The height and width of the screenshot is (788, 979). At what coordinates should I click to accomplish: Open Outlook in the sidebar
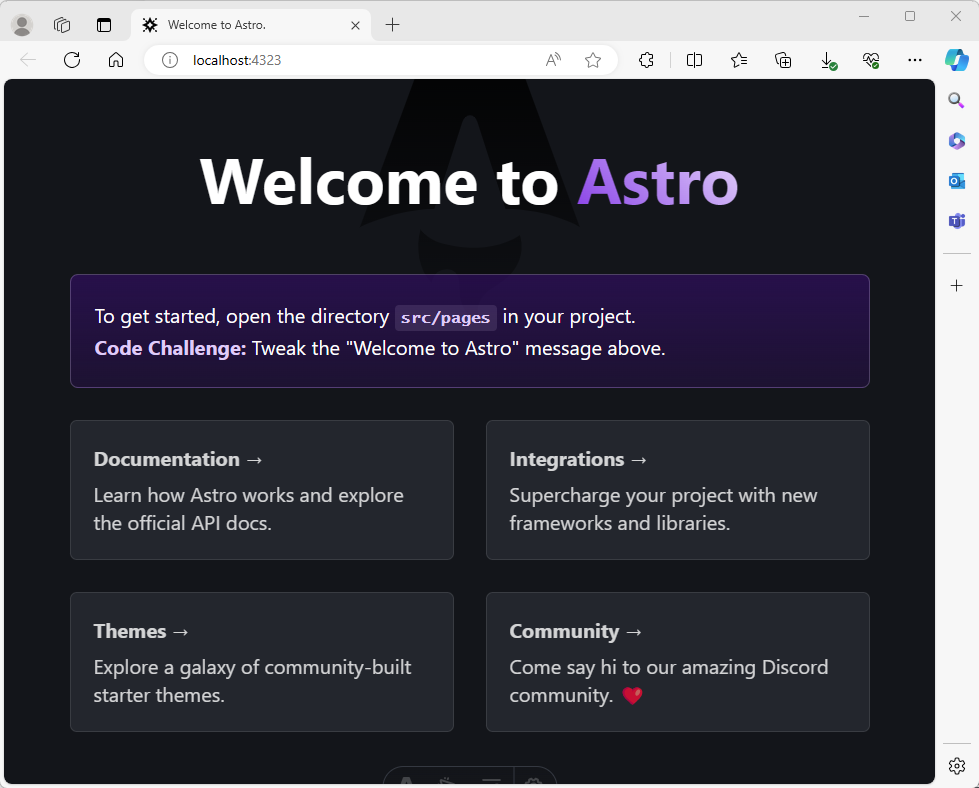click(x=957, y=181)
